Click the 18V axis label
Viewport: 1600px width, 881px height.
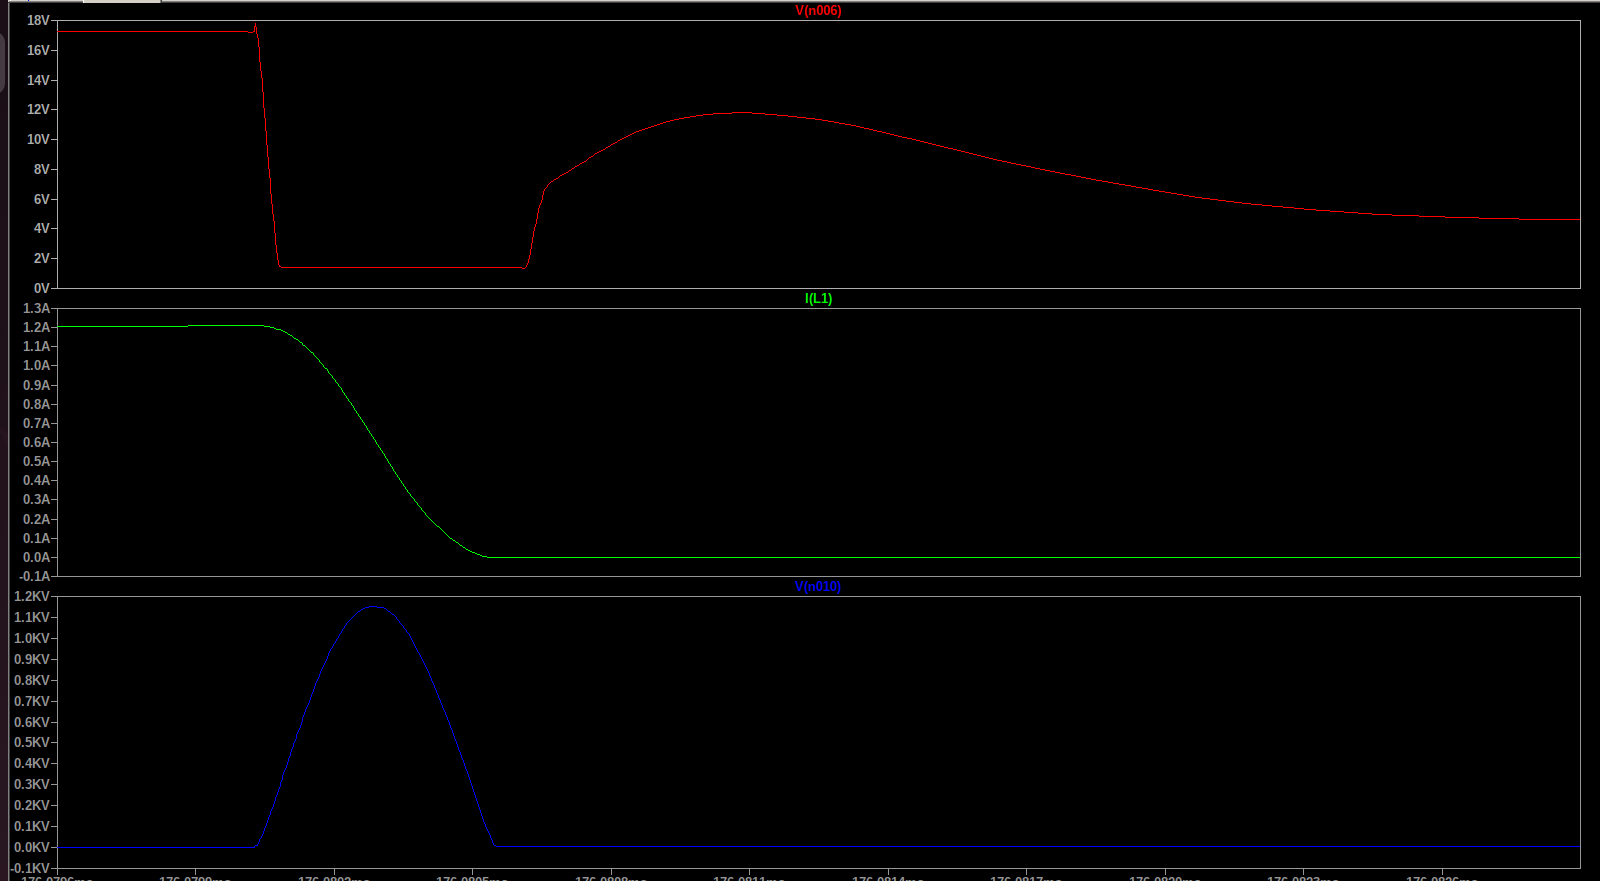pyautogui.click(x=38, y=21)
